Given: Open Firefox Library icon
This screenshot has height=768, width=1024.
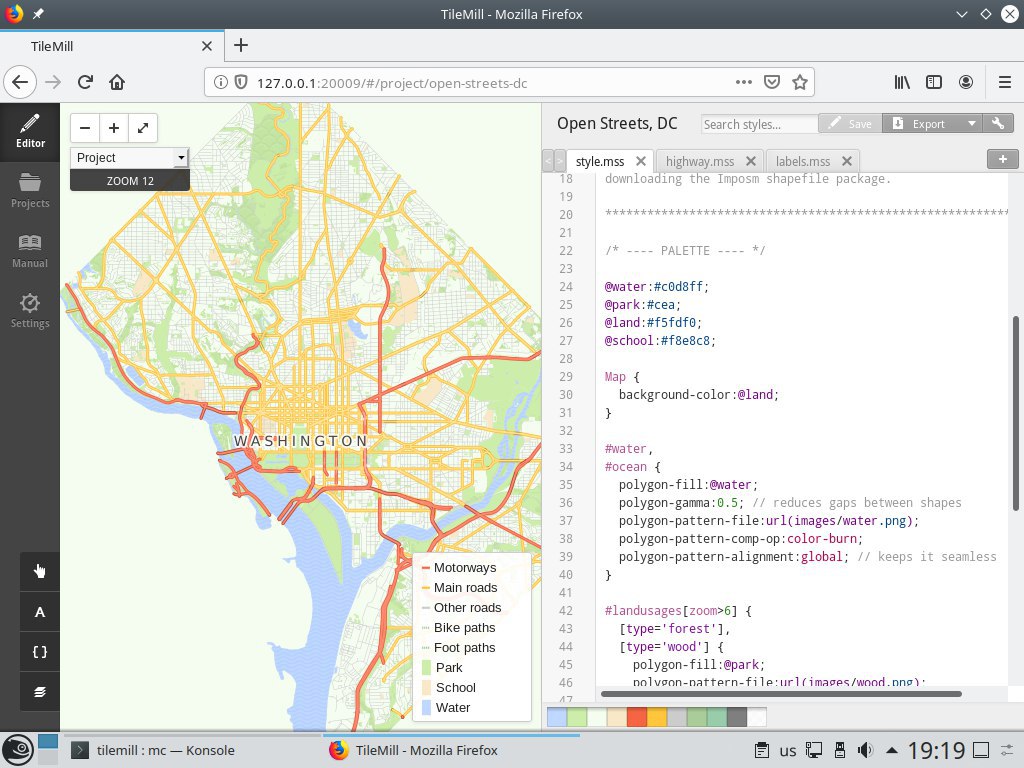Looking at the screenshot, I should point(902,82).
